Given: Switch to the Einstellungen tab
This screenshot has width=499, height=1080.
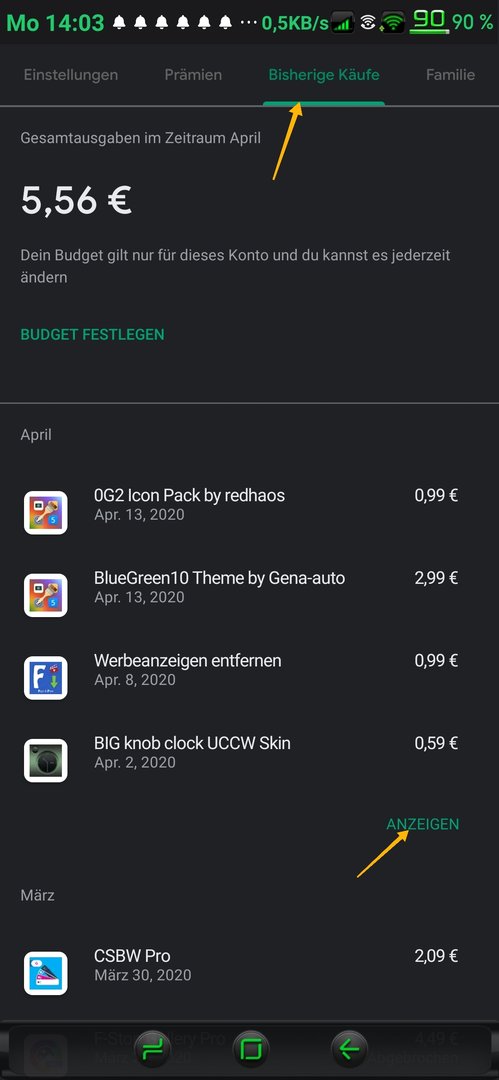Looking at the screenshot, I should [x=71, y=74].
